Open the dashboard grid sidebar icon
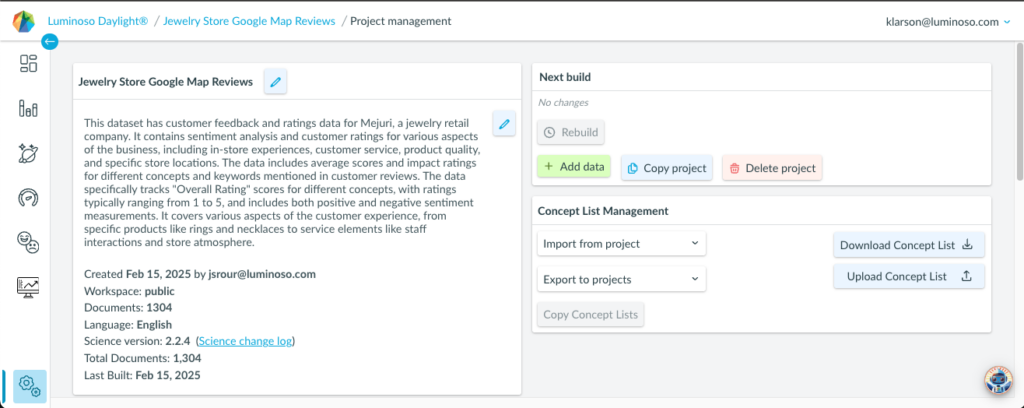Image resolution: width=1024 pixels, height=408 pixels. [x=29, y=63]
